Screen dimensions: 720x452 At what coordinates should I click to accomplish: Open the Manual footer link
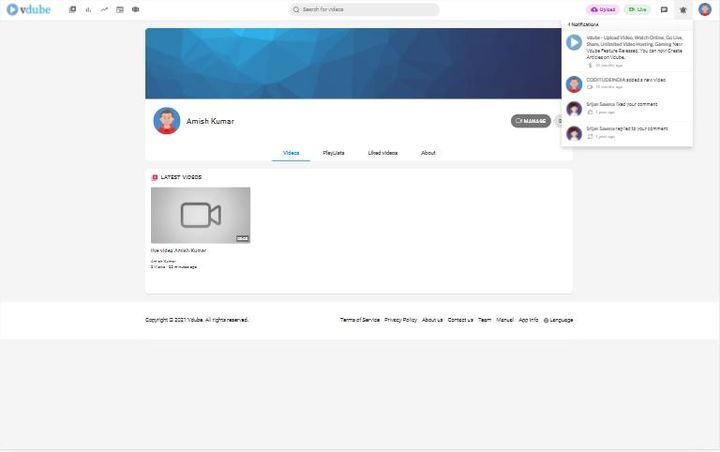505,320
